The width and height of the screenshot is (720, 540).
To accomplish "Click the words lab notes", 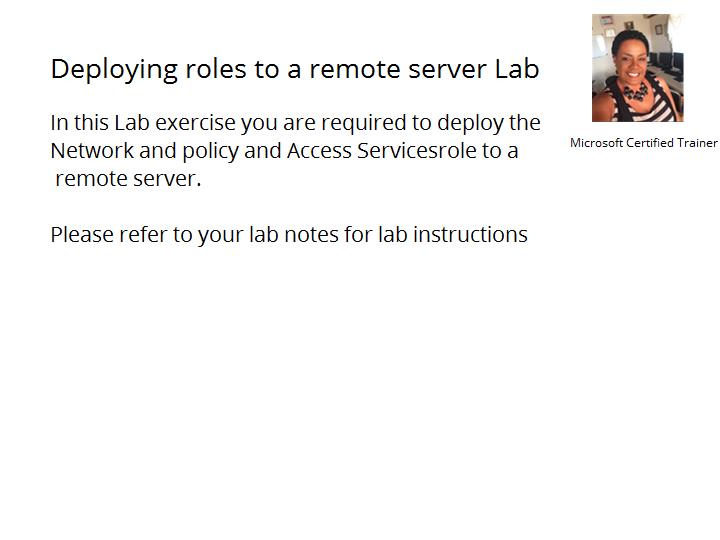I will point(294,235).
